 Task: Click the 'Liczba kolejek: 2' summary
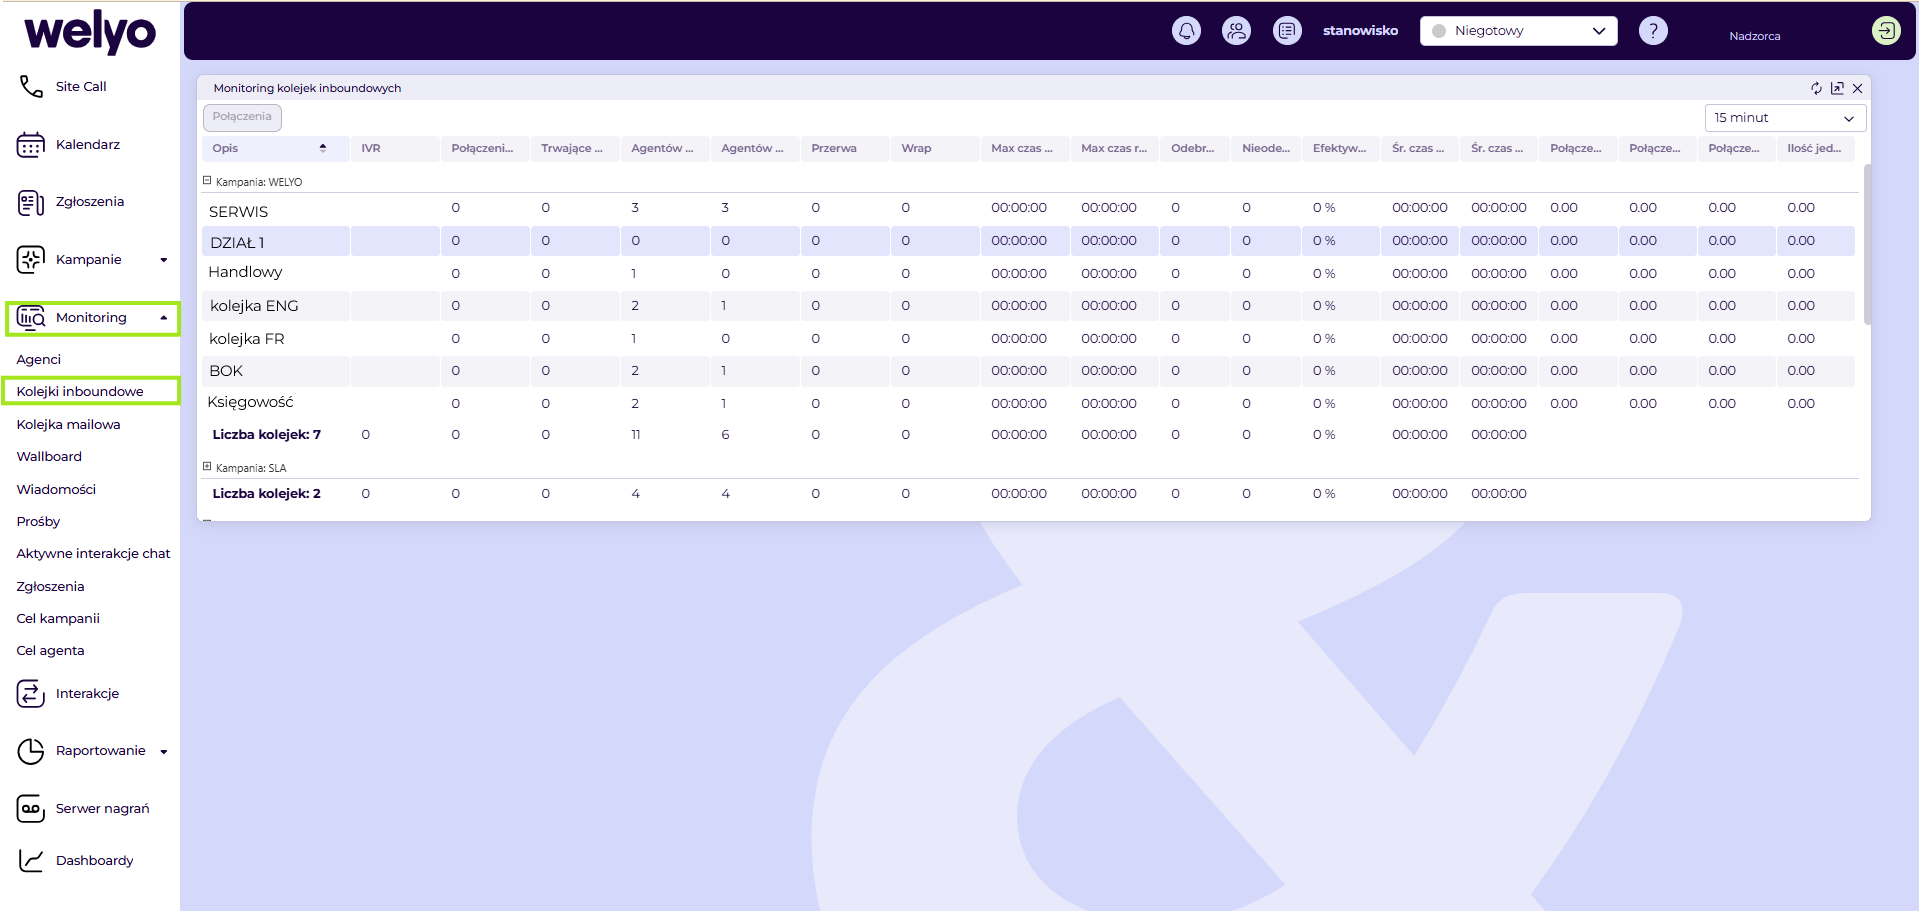click(267, 494)
